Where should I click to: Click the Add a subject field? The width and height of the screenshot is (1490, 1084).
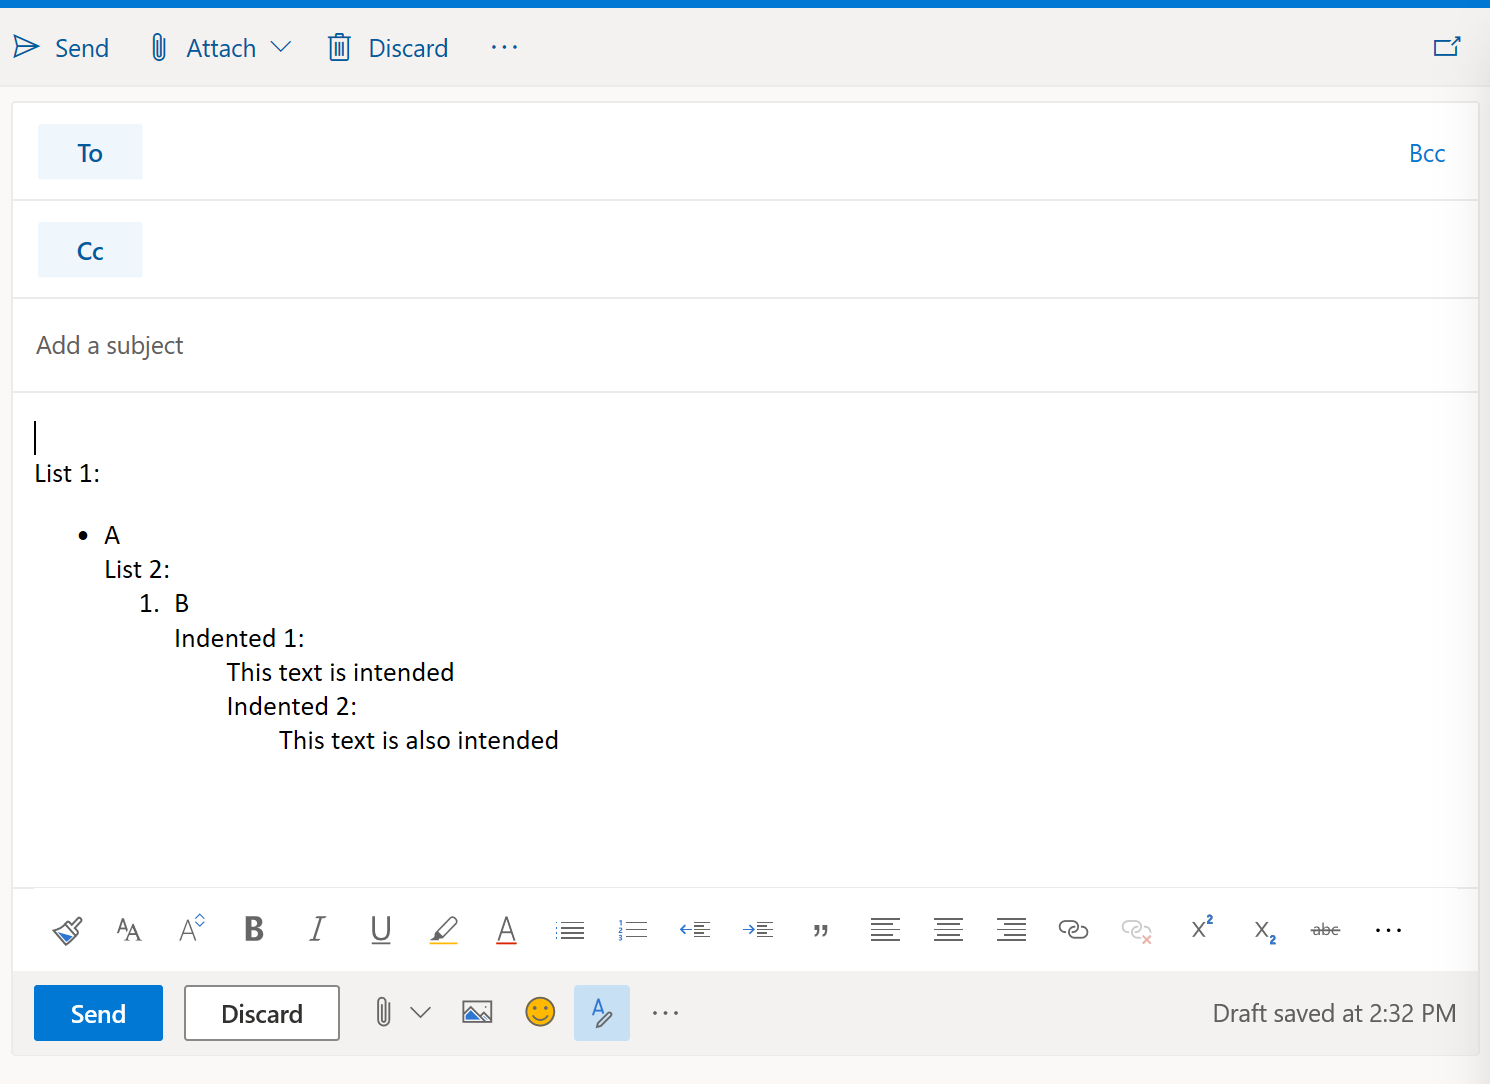pos(110,345)
